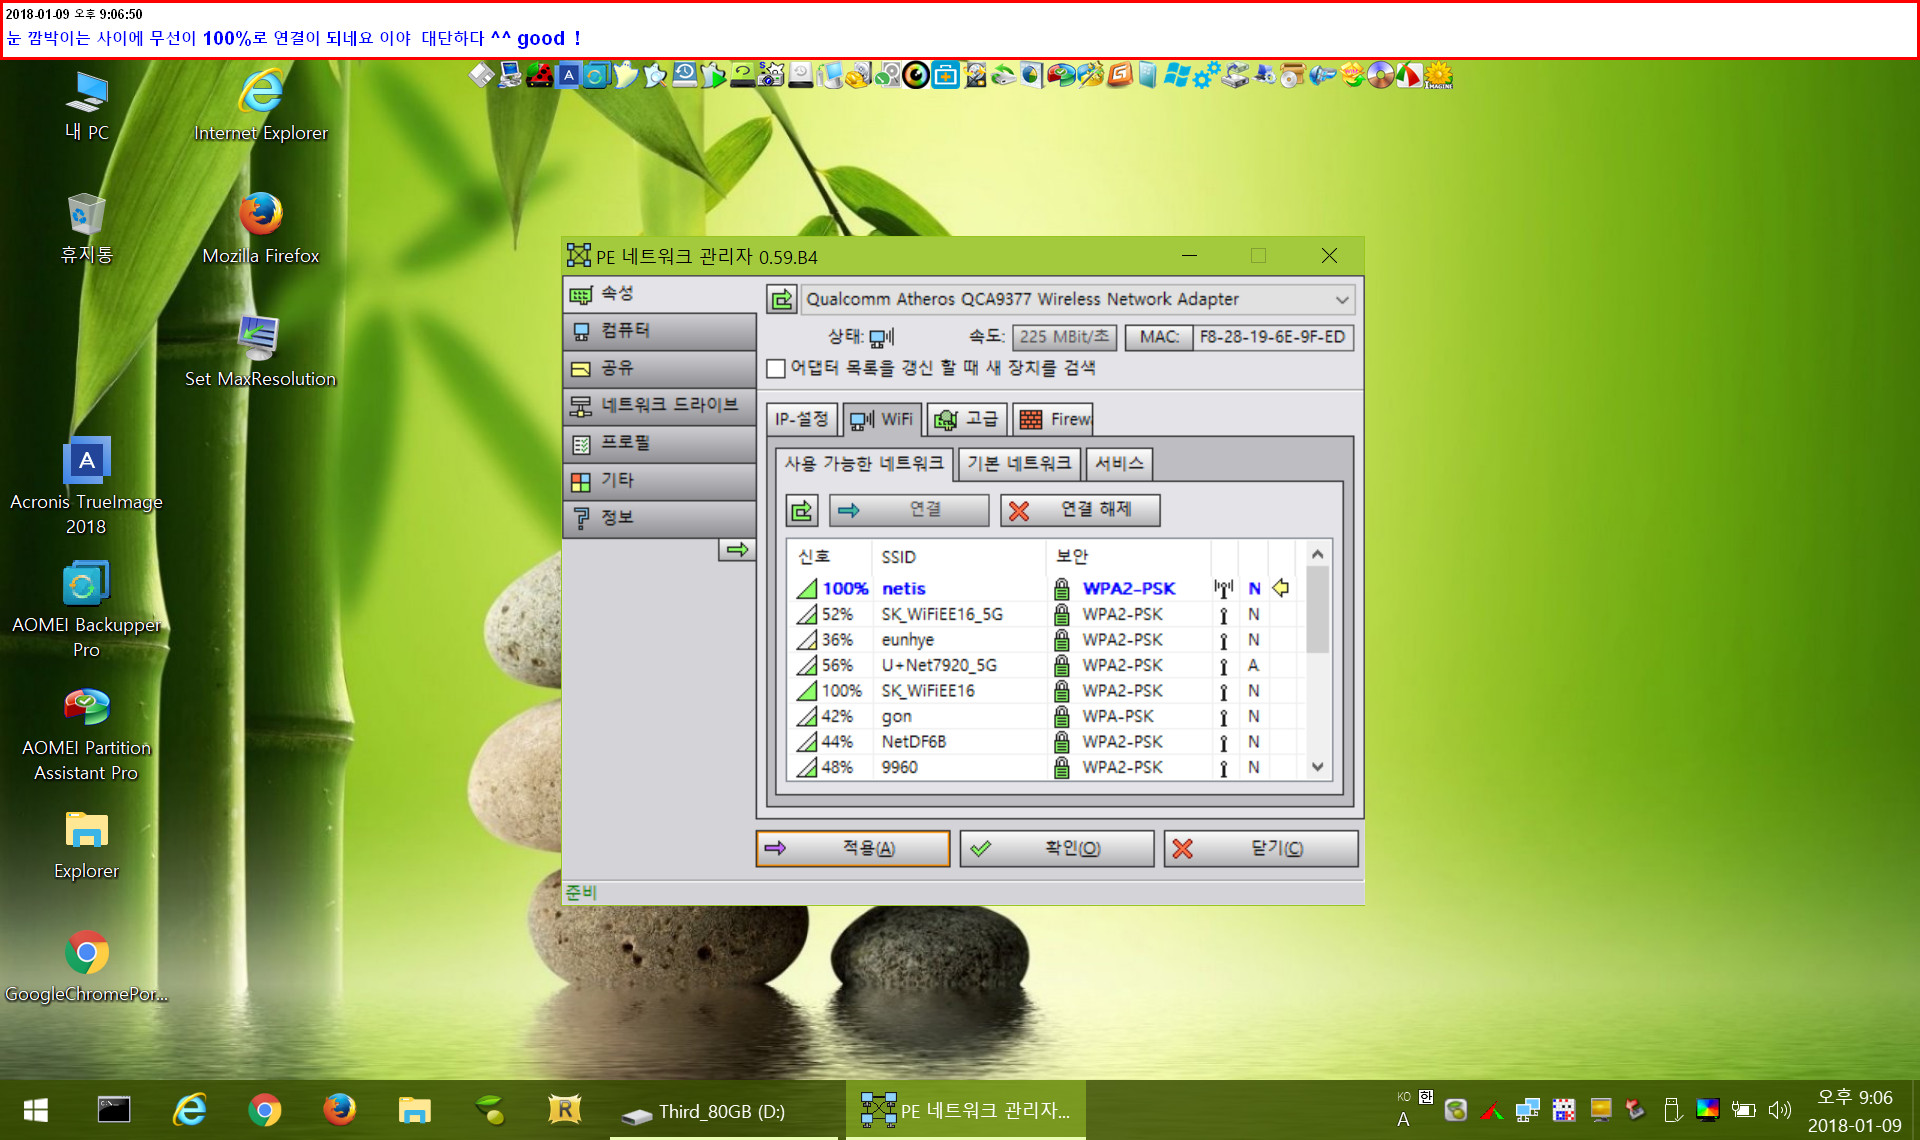Open the 공유 sidebar section
Image resolution: width=1920 pixels, height=1140 pixels.
[659, 368]
